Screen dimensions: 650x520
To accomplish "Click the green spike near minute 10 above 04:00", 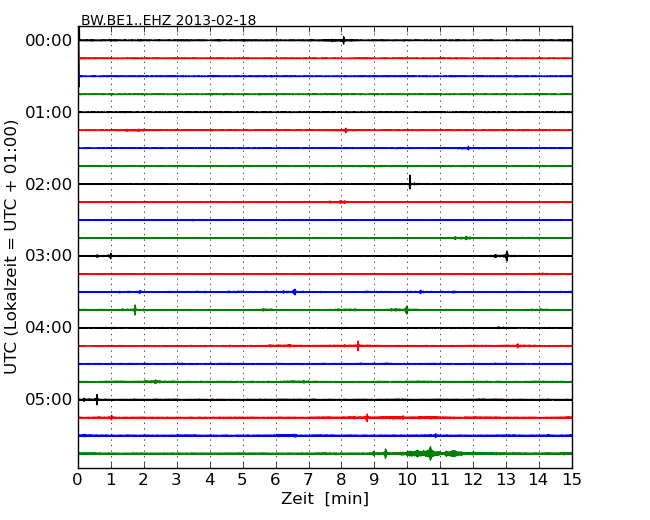I will point(406,310).
